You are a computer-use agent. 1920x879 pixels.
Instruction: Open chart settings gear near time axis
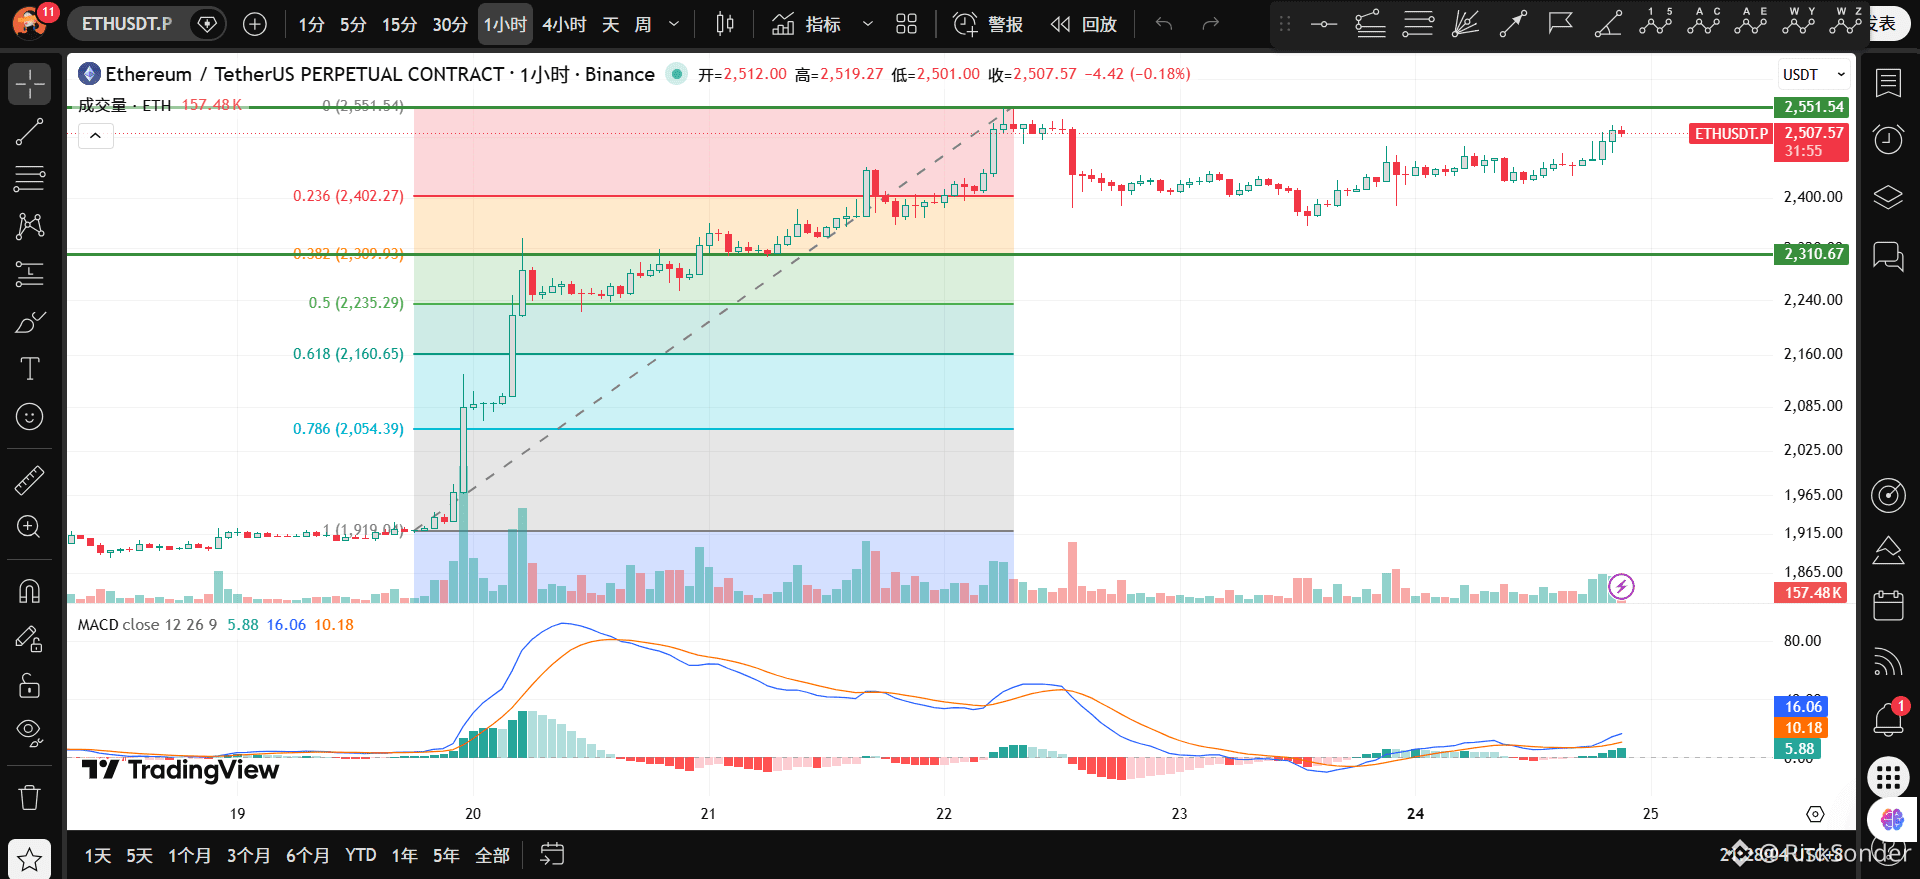tap(1815, 814)
